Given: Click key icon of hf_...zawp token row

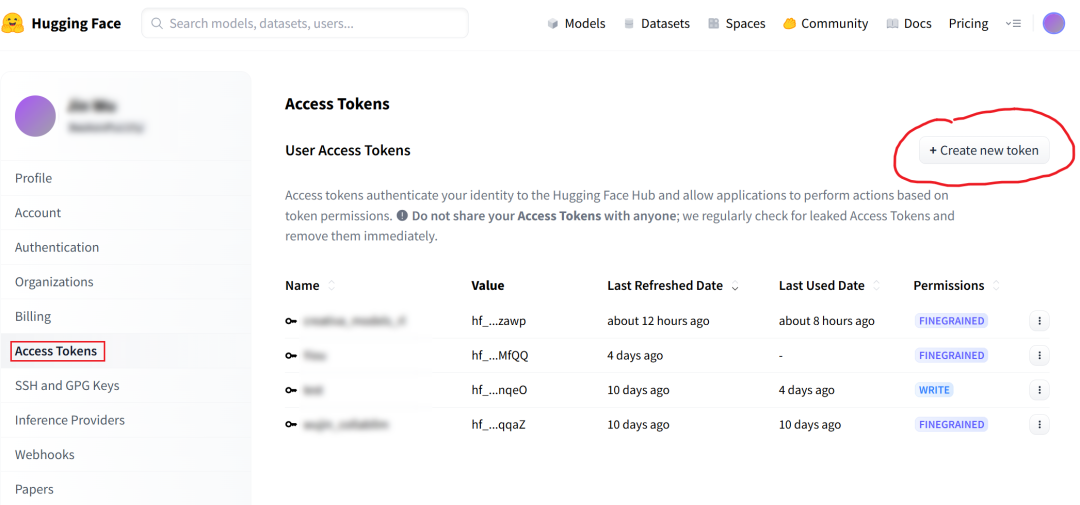Looking at the screenshot, I should [x=291, y=321].
